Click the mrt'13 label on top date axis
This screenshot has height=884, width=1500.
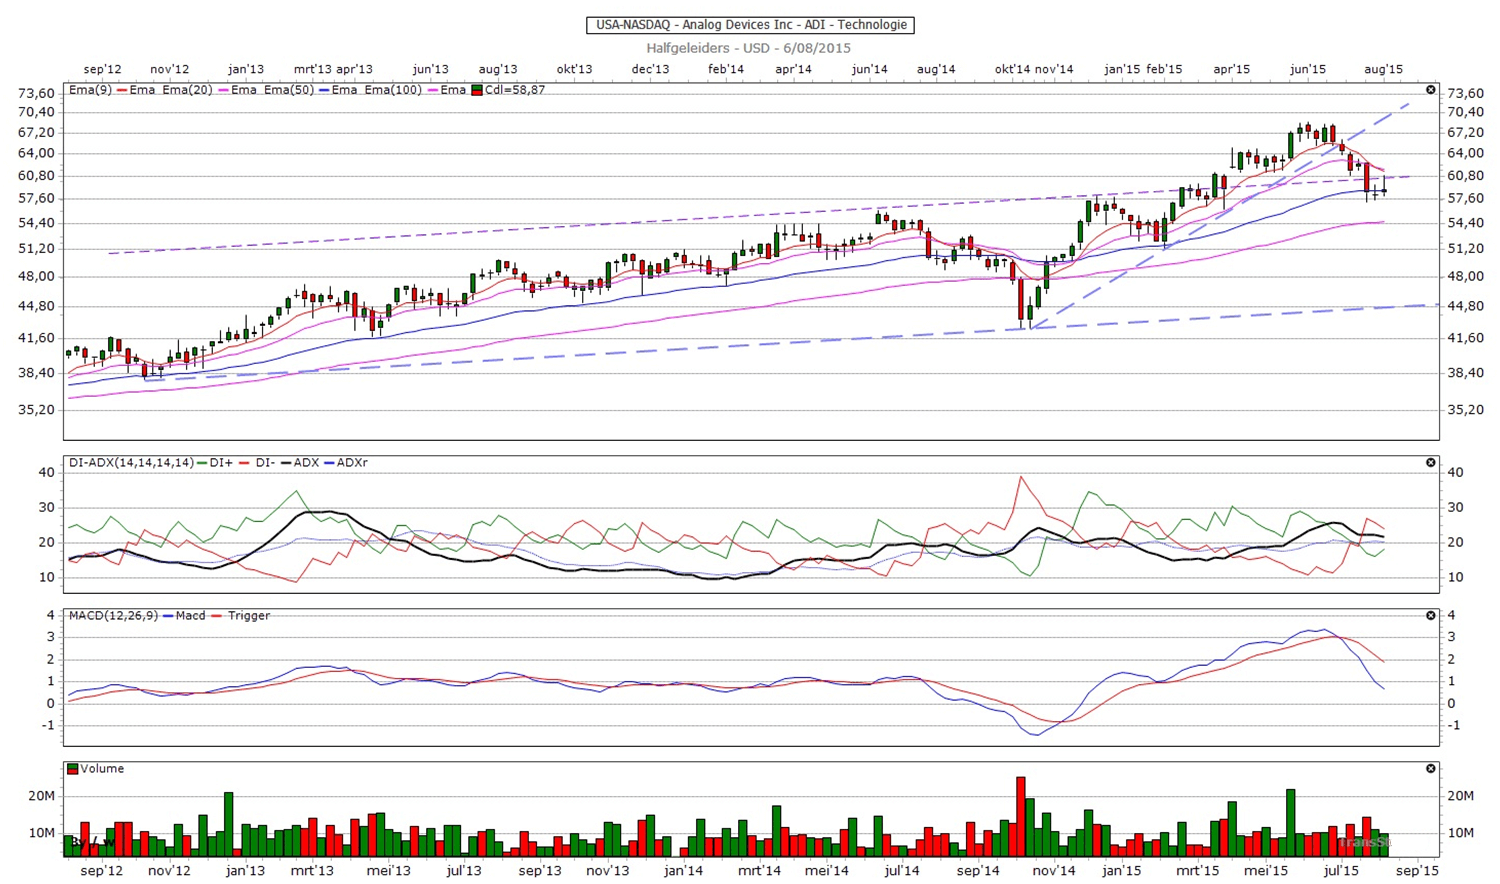[312, 69]
